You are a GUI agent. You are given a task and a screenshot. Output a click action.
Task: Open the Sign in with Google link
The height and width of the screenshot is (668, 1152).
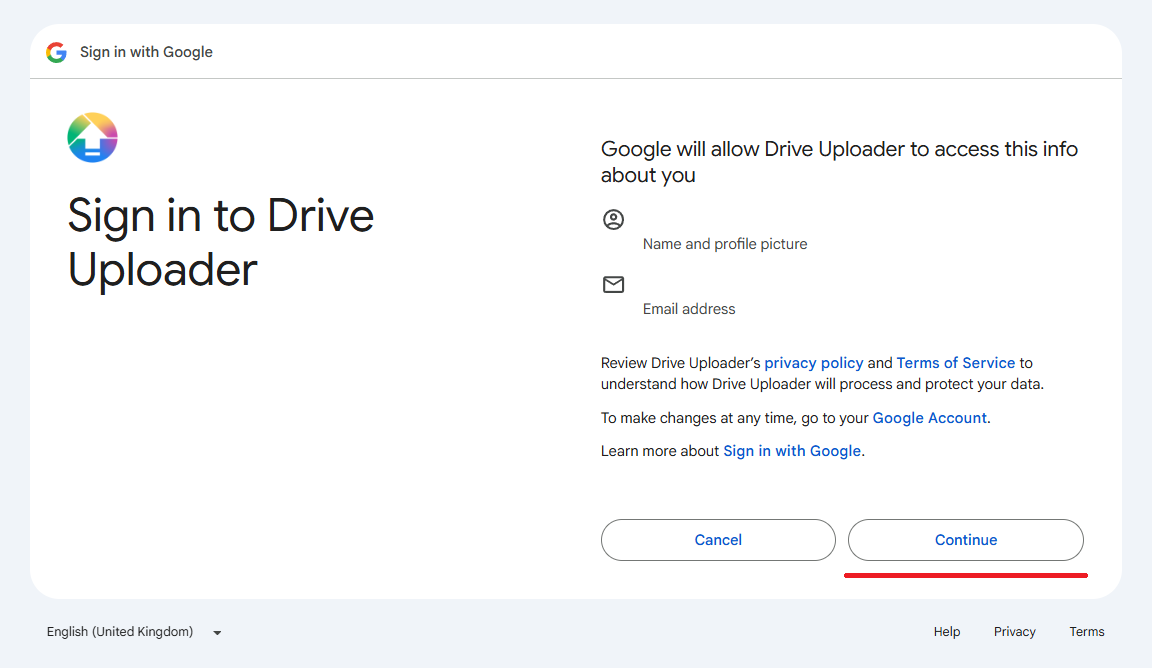(792, 451)
